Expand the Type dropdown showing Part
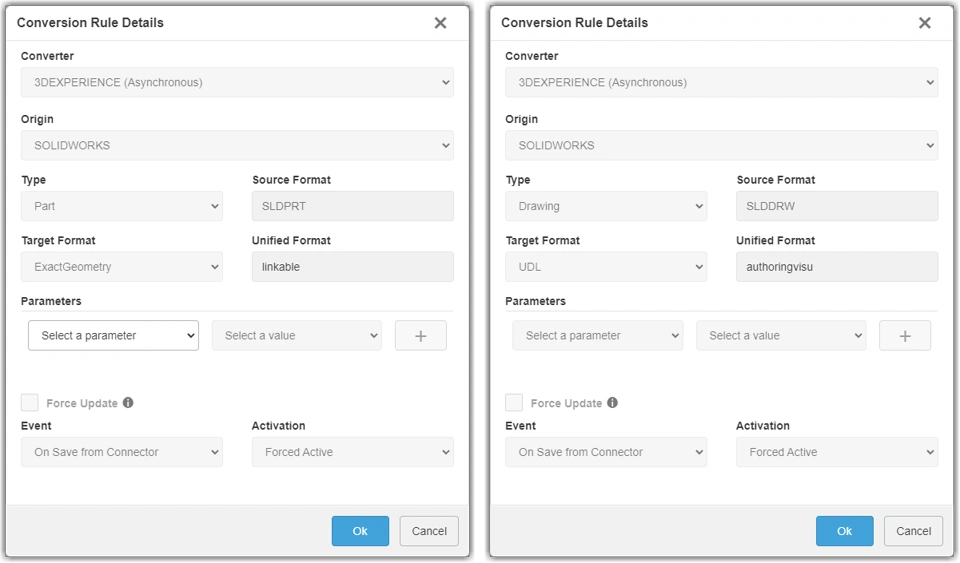 coord(121,206)
